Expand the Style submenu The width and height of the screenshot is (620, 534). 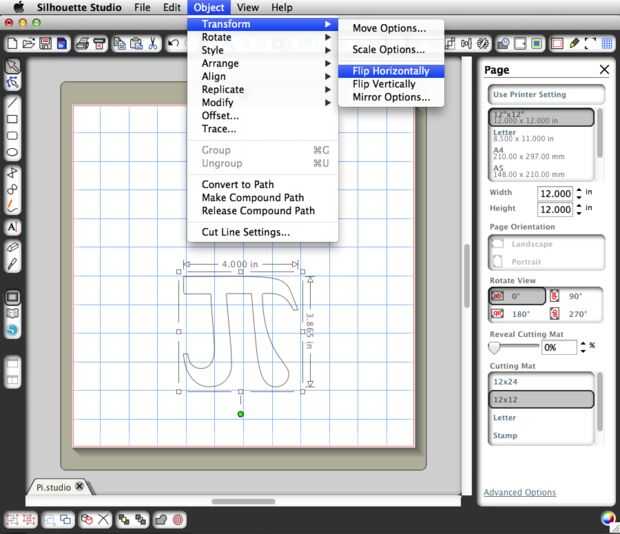click(263, 50)
